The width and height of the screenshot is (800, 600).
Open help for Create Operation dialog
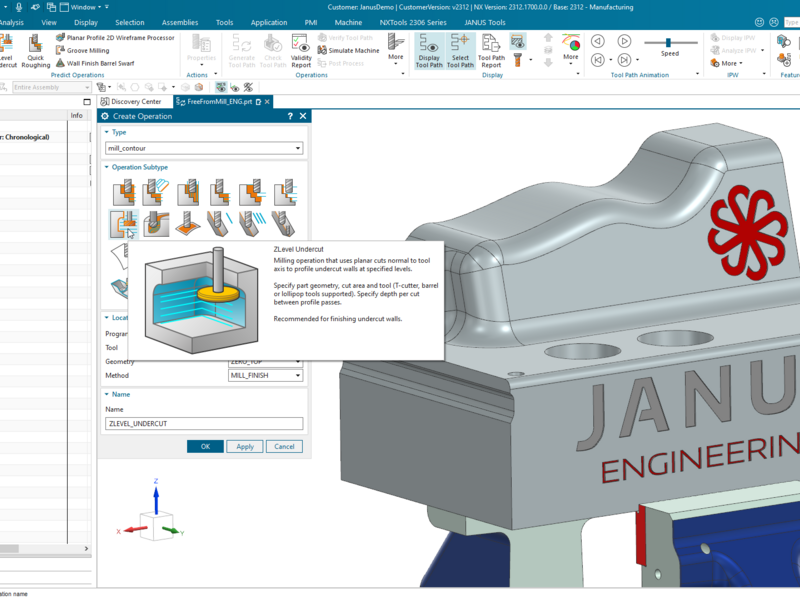click(x=290, y=116)
